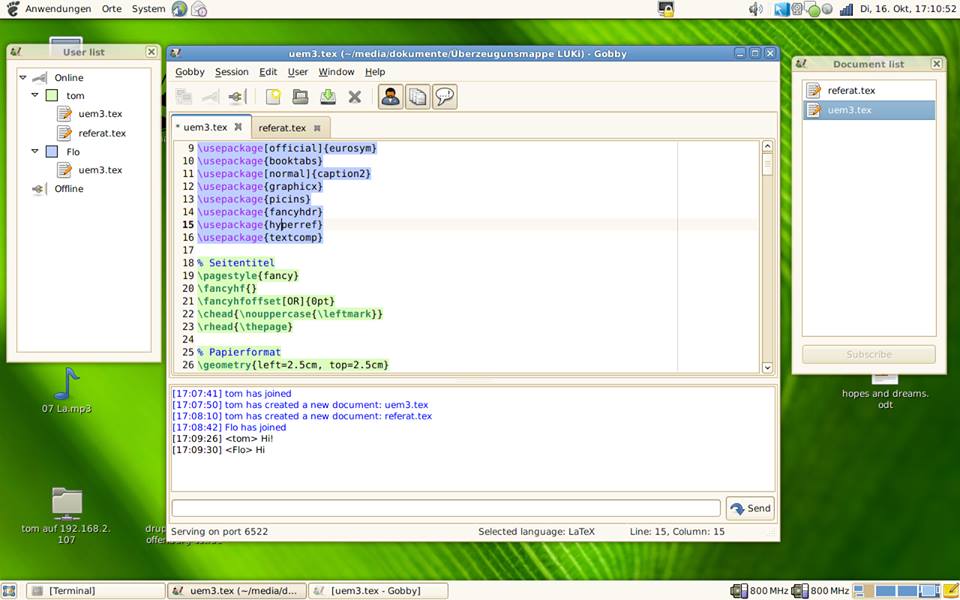Click the new document toolbar icon
960x600 pixels.
[273, 97]
